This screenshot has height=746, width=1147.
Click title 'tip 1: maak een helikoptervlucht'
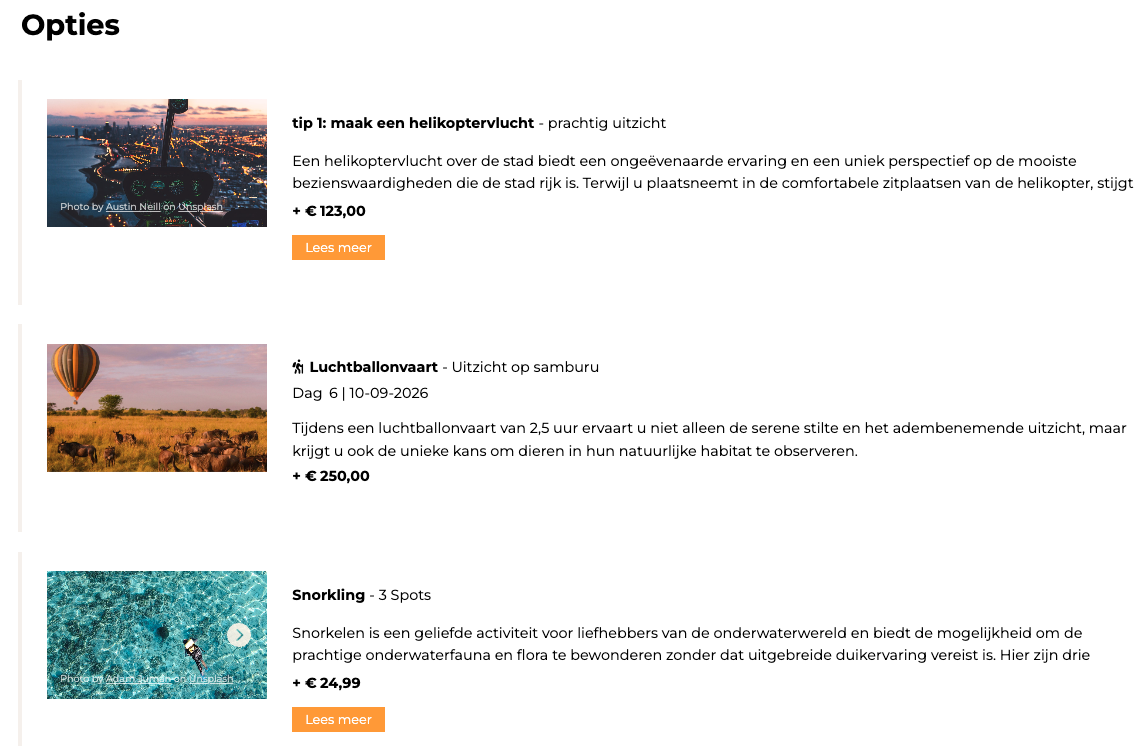pyautogui.click(x=413, y=123)
